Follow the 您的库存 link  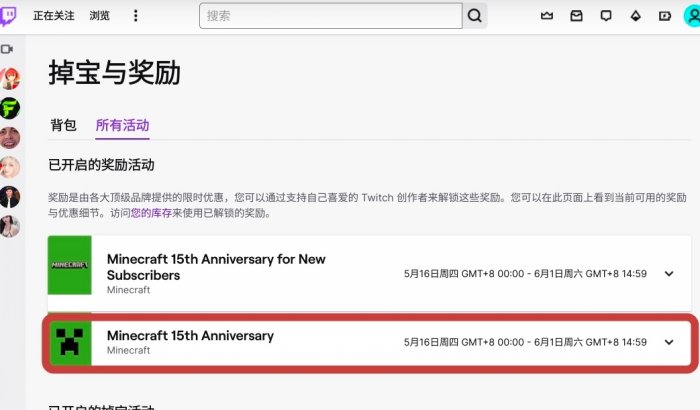coord(151,213)
